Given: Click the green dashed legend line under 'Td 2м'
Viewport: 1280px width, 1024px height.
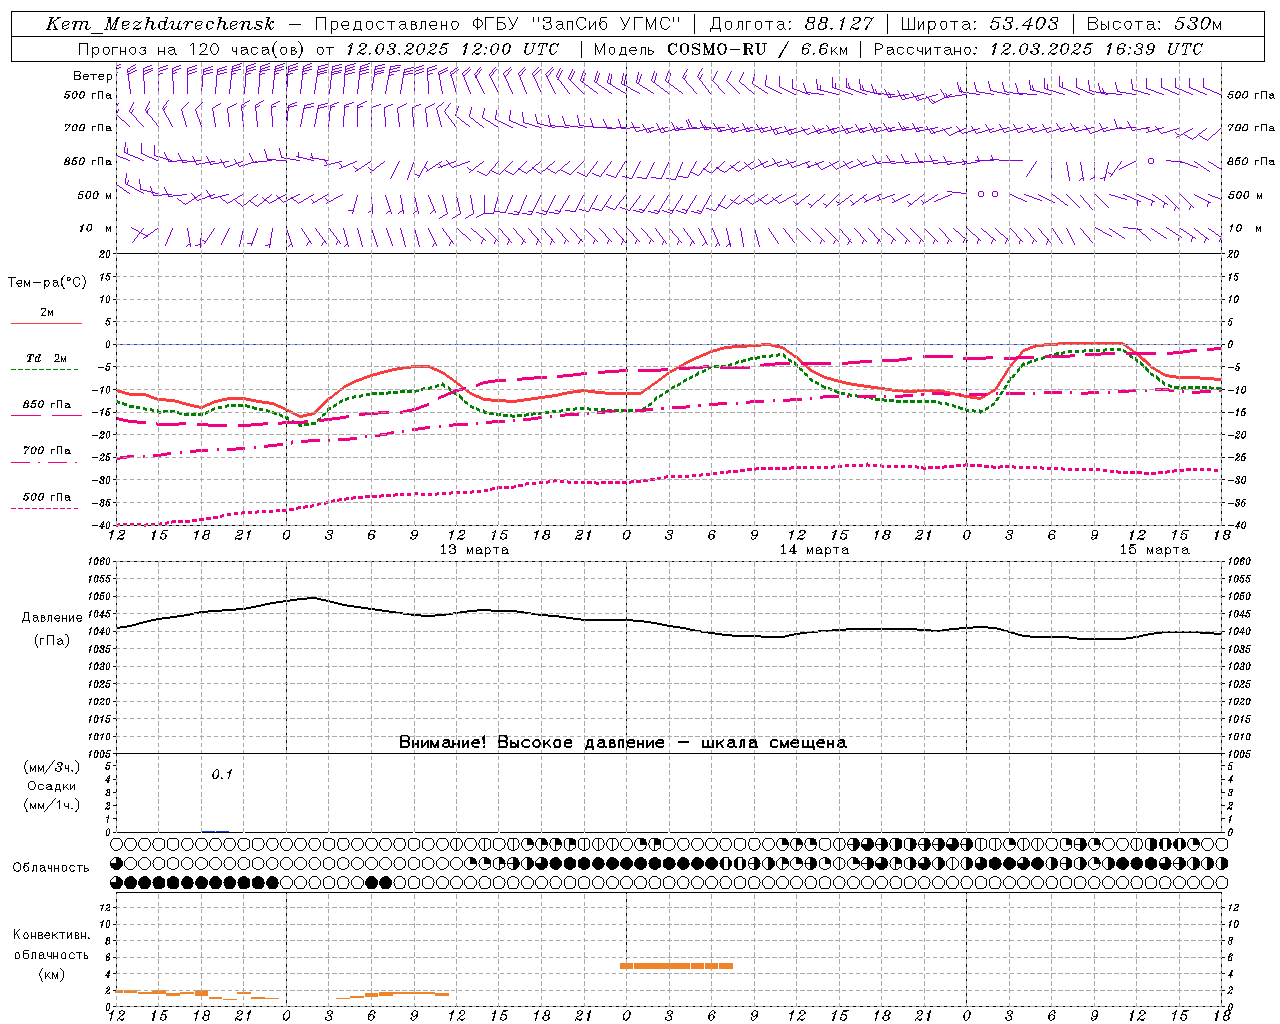Looking at the screenshot, I should coord(45,370).
